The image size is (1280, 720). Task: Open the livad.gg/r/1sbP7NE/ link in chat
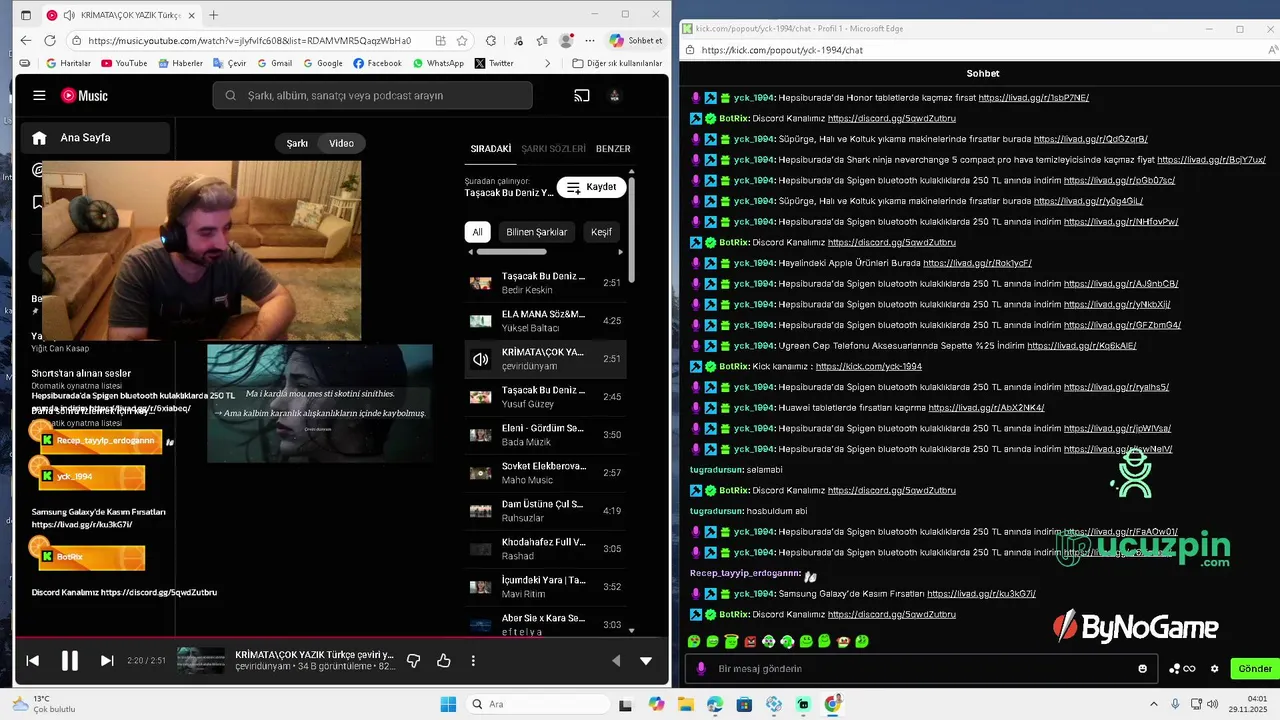pos(1034,98)
